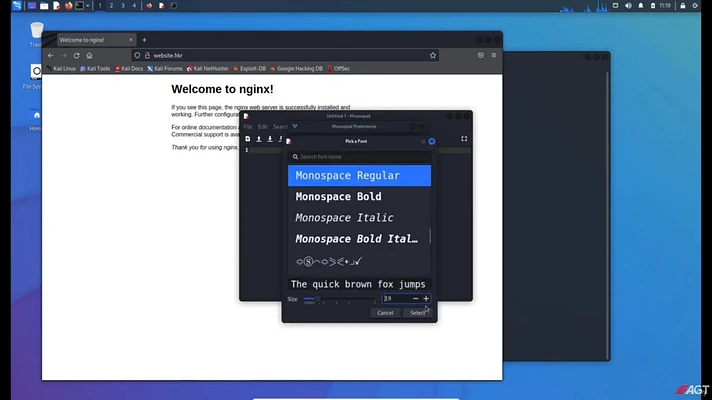Confirm the font with the Select button
712x400 pixels.
[x=417, y=313]
